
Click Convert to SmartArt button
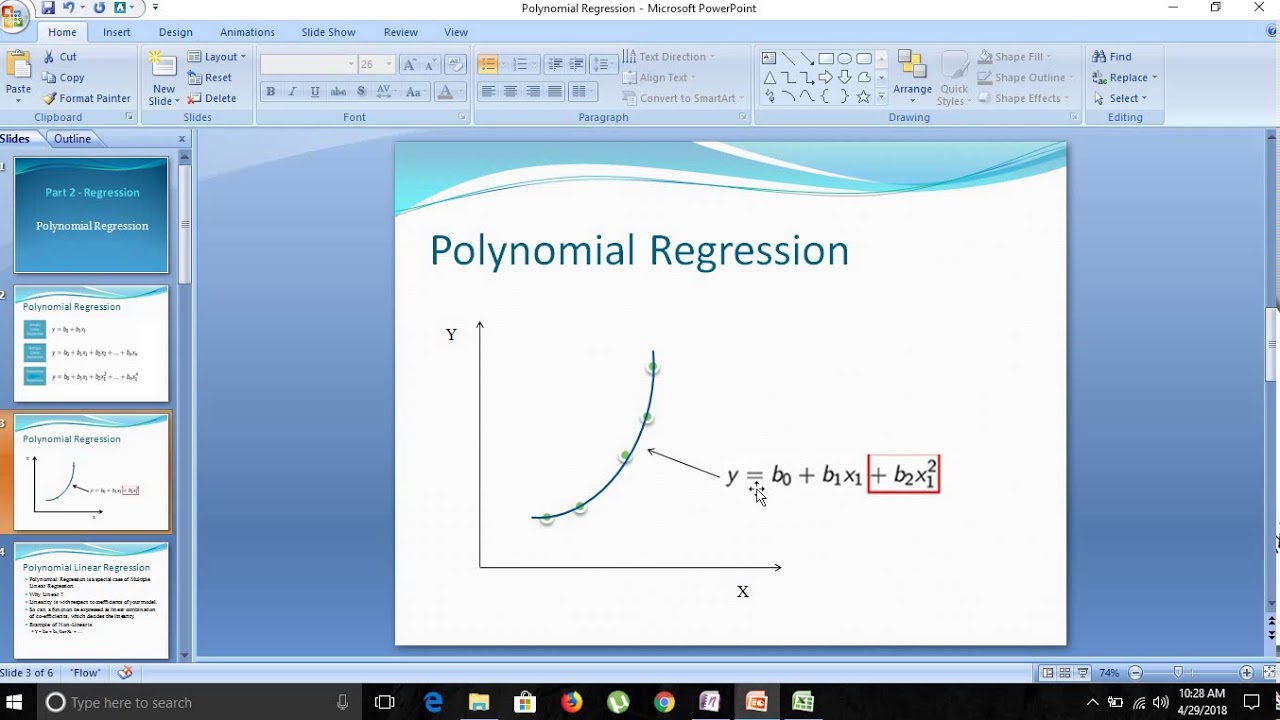click(685, 98)
